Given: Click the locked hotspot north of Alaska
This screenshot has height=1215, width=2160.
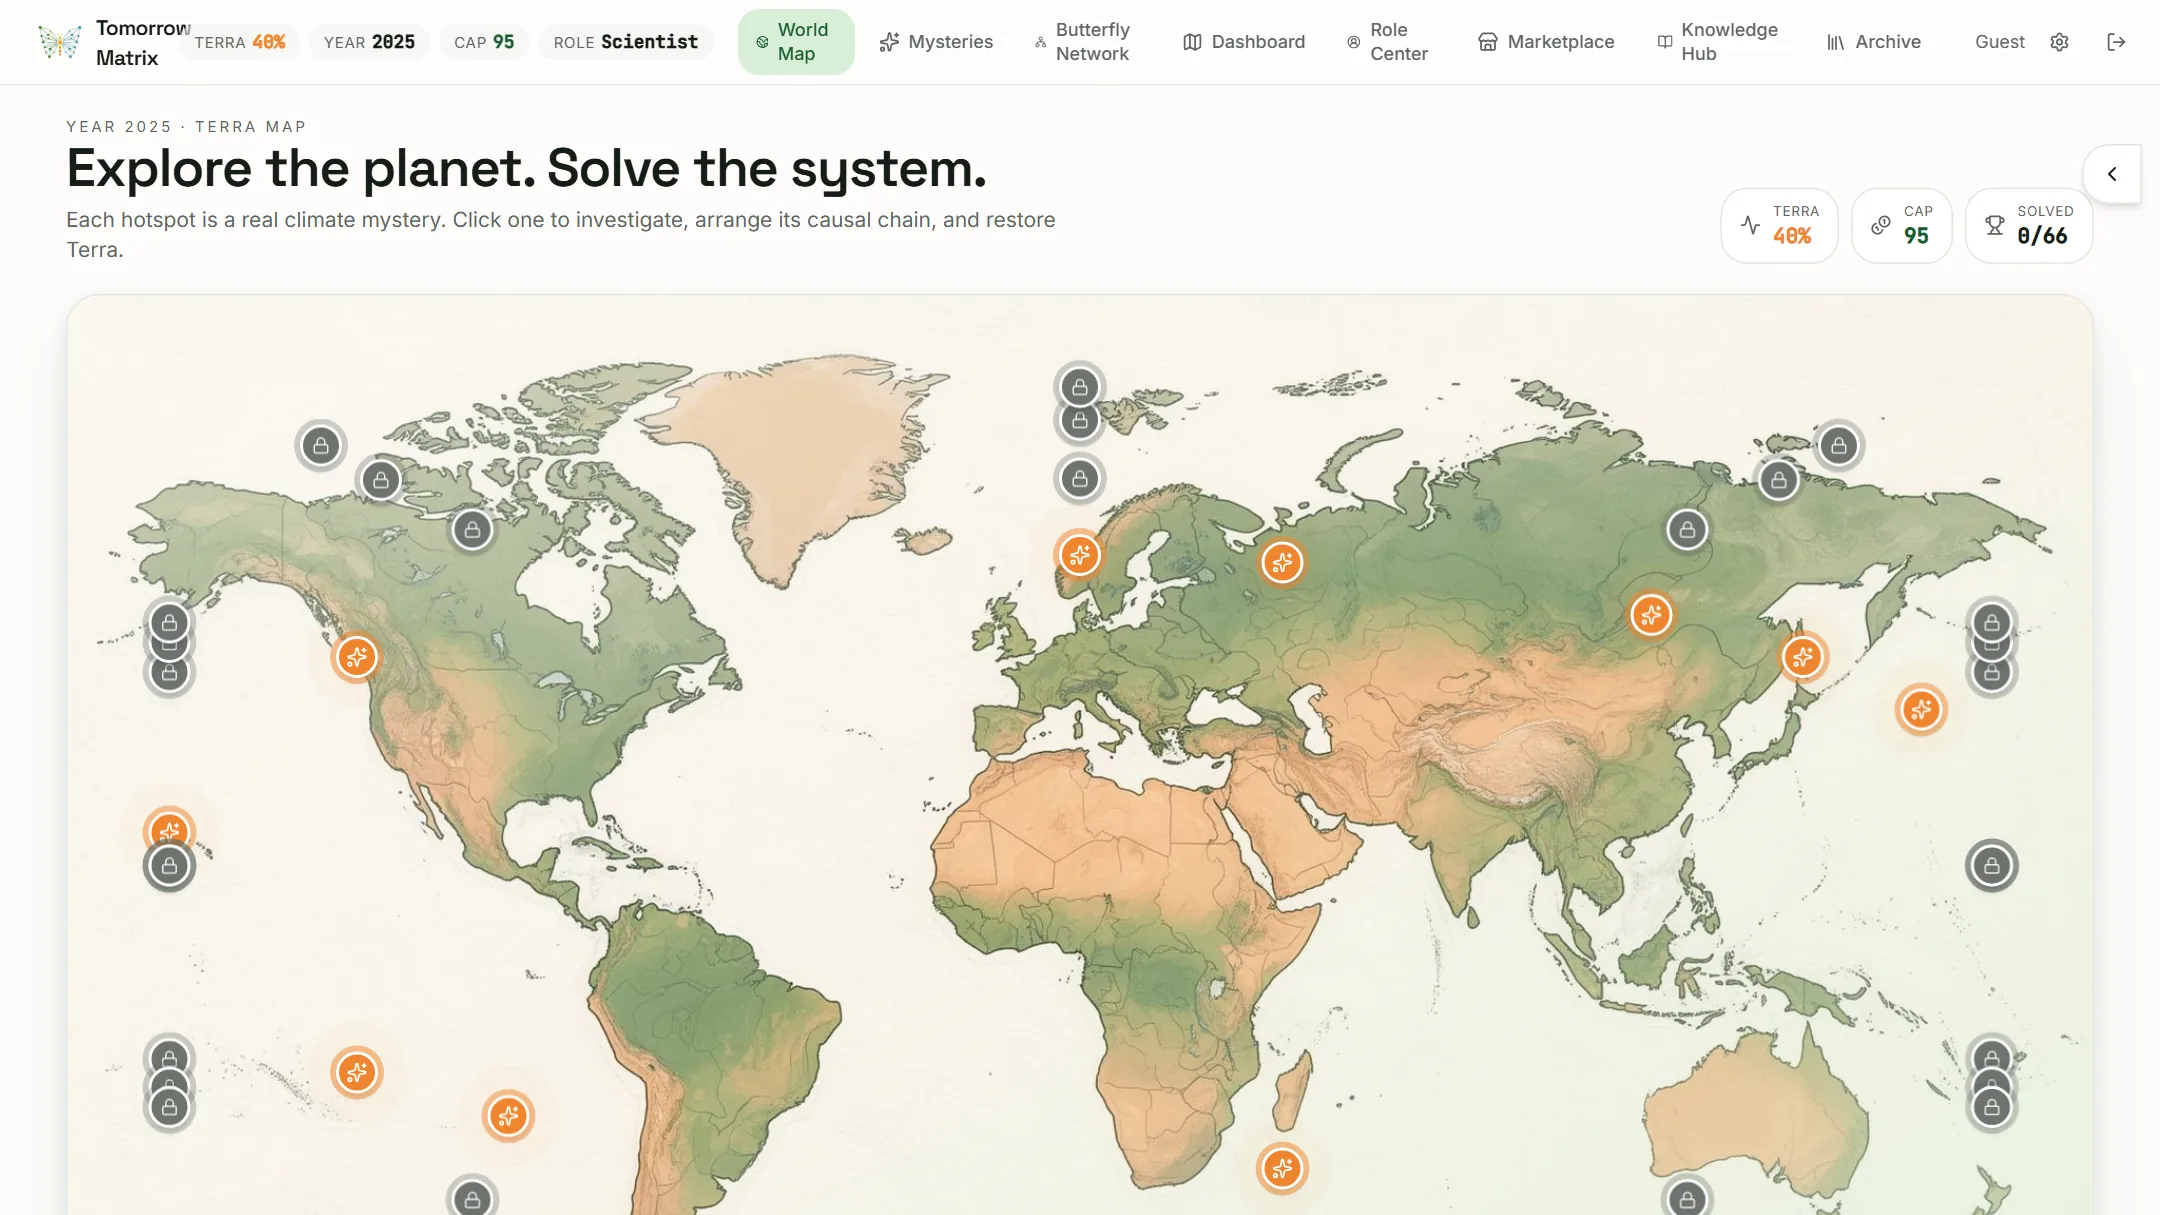Looking at the screenshot, I should click(x=321, y=446).
